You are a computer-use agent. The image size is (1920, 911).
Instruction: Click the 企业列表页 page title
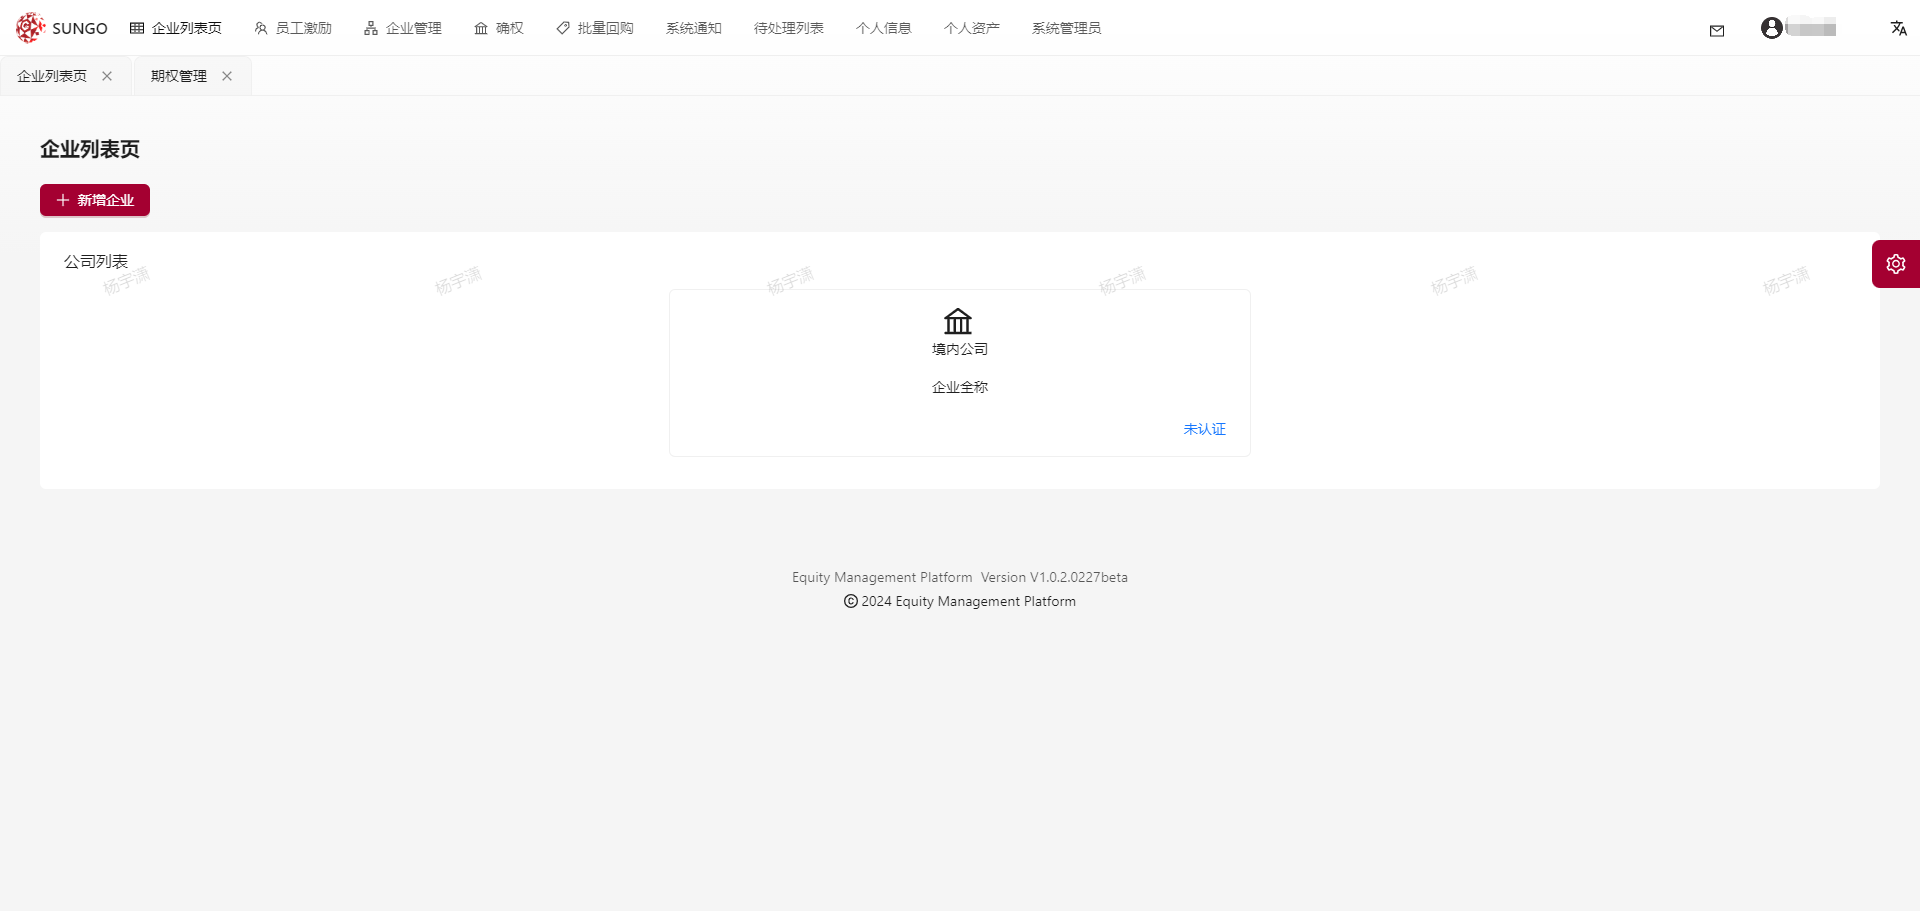tap(90, 149)
